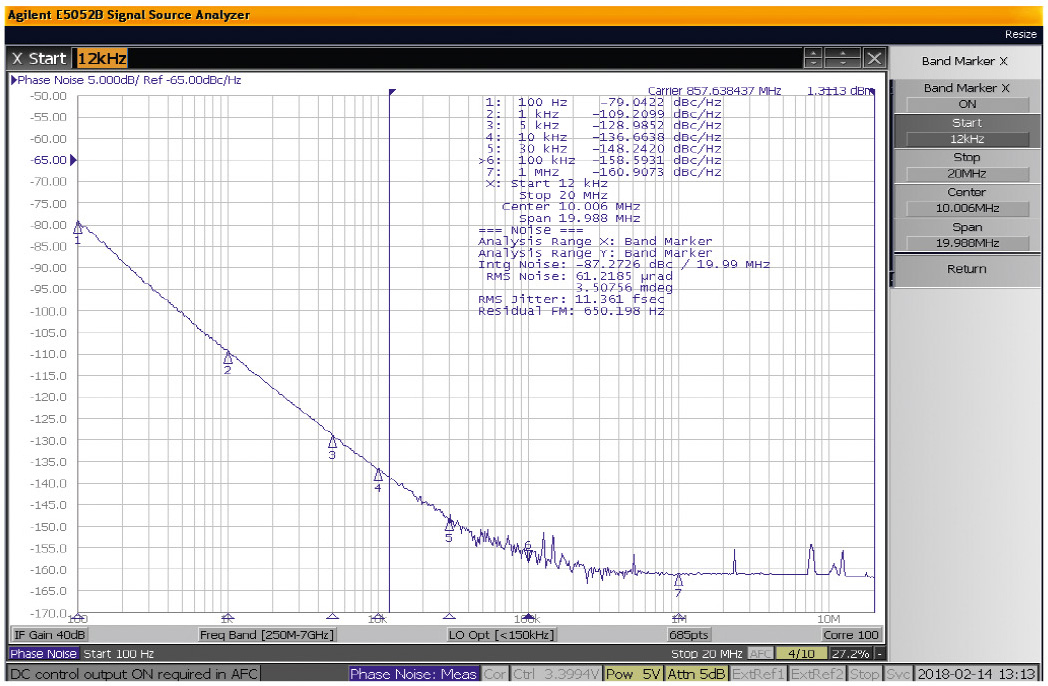Click the 27.2% progress indicator
This screenshot has width=1048, height=686.
851,654
